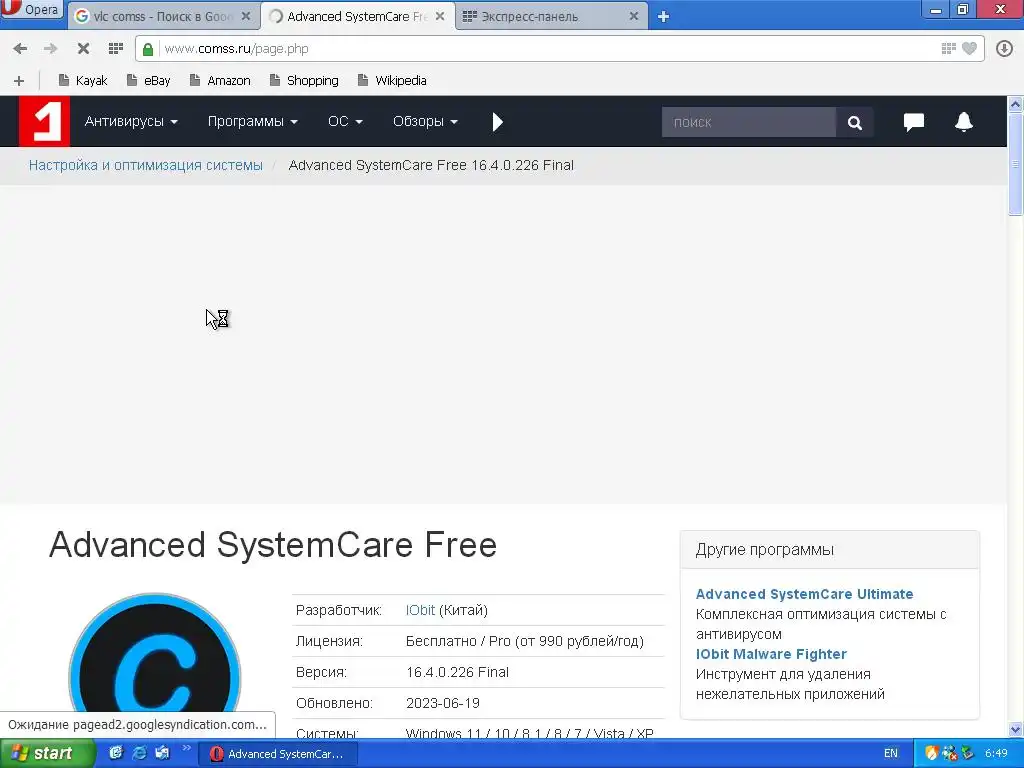Open the Speed Dial grid icon
The image size is (1024, 768).
click(x=116, y=48)
